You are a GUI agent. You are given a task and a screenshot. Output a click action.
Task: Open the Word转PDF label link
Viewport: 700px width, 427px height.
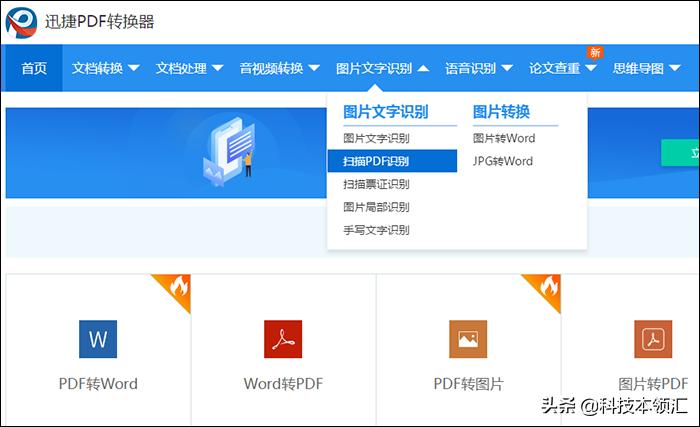click(x=283, y=384)
